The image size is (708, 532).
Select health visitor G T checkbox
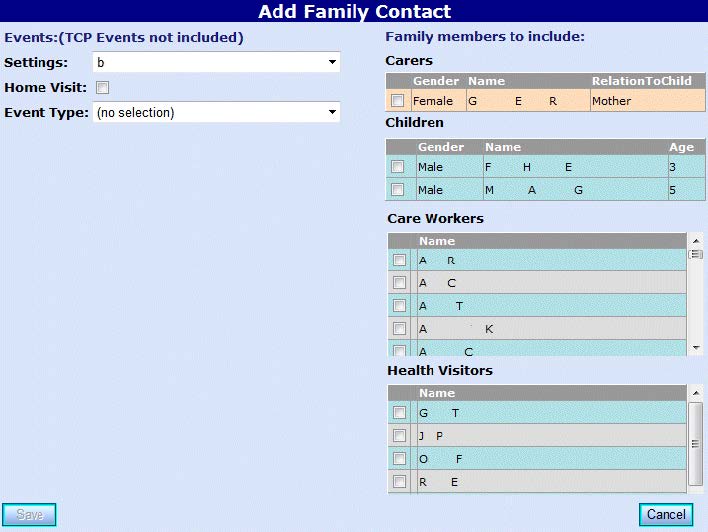click(400, 413)
